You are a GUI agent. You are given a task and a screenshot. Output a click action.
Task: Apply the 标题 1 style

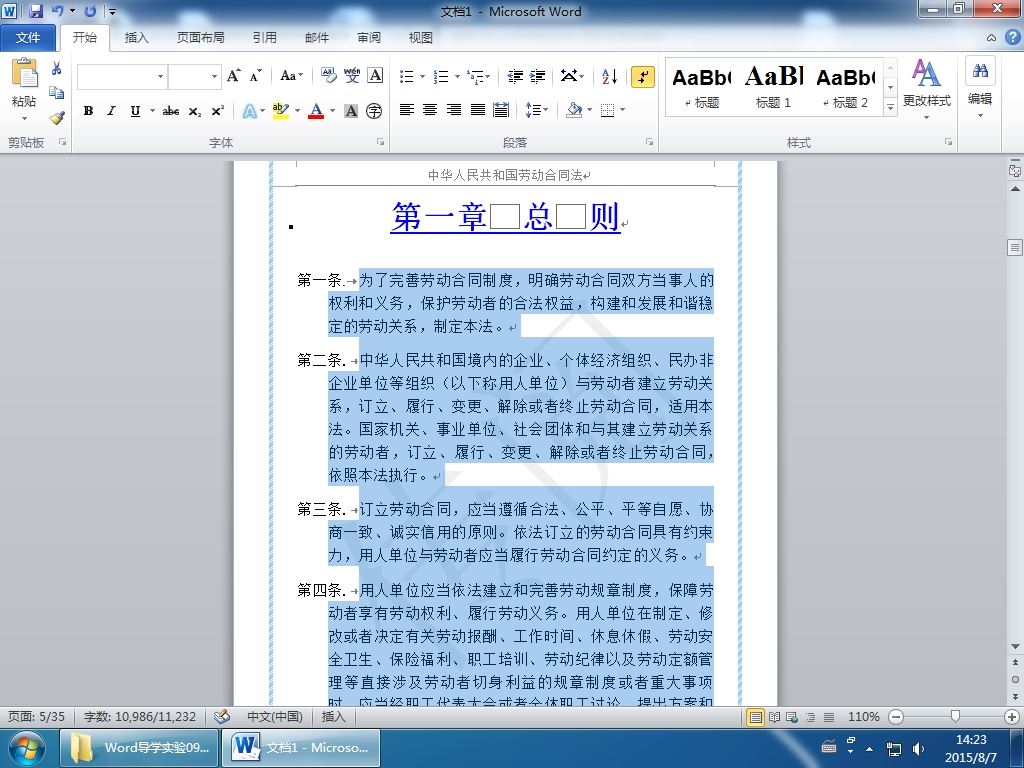coord(774,88)
